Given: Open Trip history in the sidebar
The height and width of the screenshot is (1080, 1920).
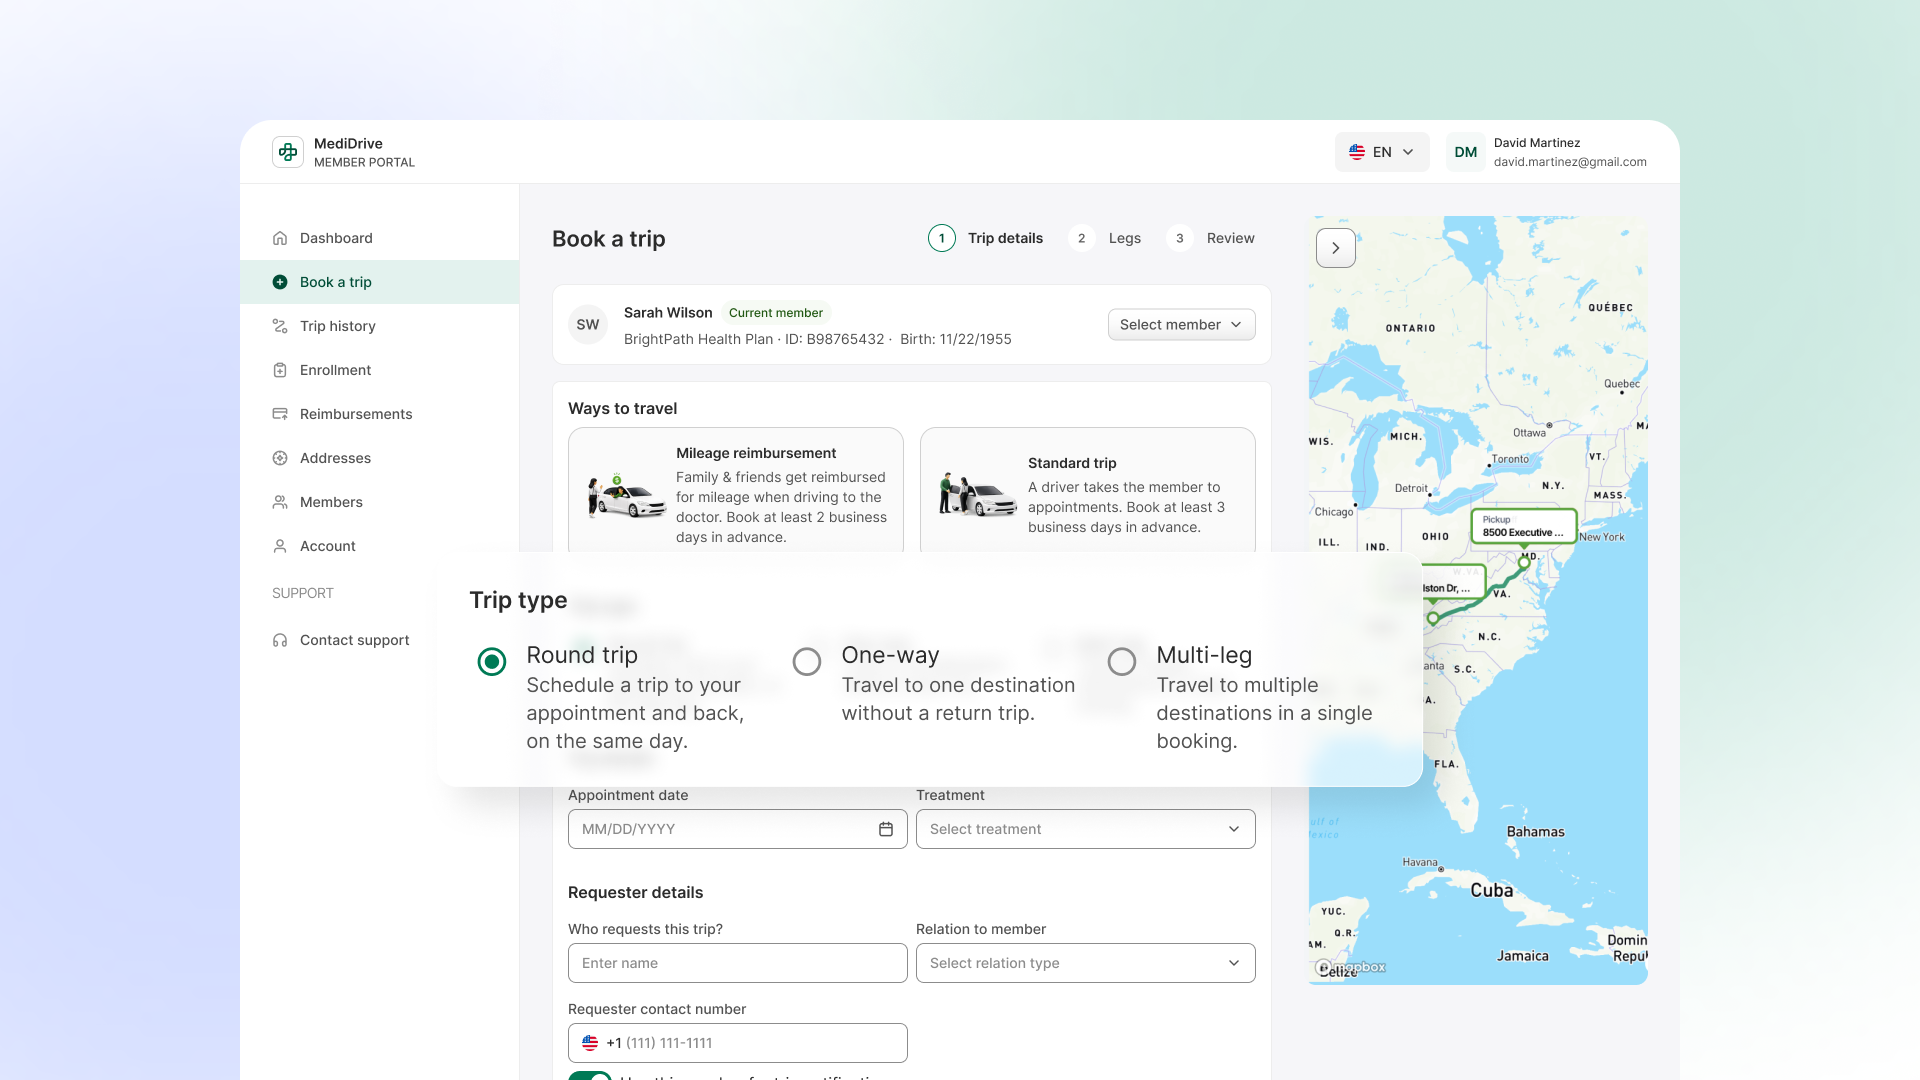Looking at the screenshot, I should 380,326.
